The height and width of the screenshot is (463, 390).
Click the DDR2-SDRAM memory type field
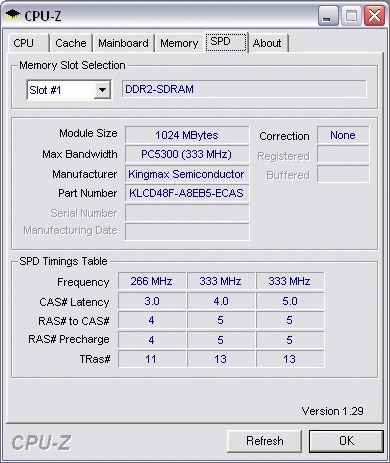(244, 89)
